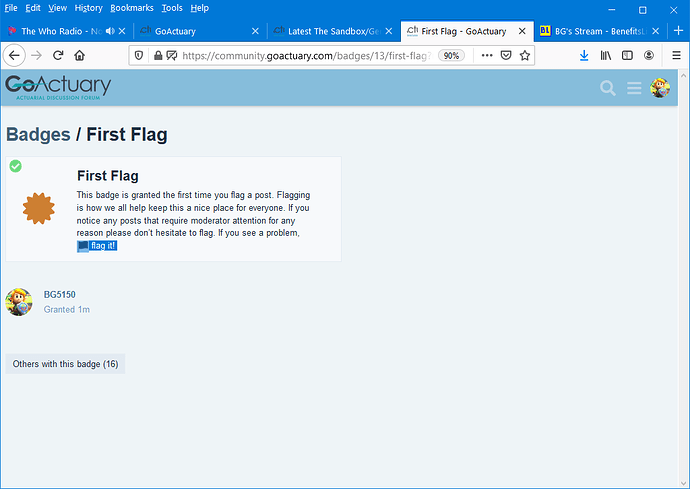Go back to the previous page
Image resolution: width=690 pixels, height=489 pixels.
(14, 55)
